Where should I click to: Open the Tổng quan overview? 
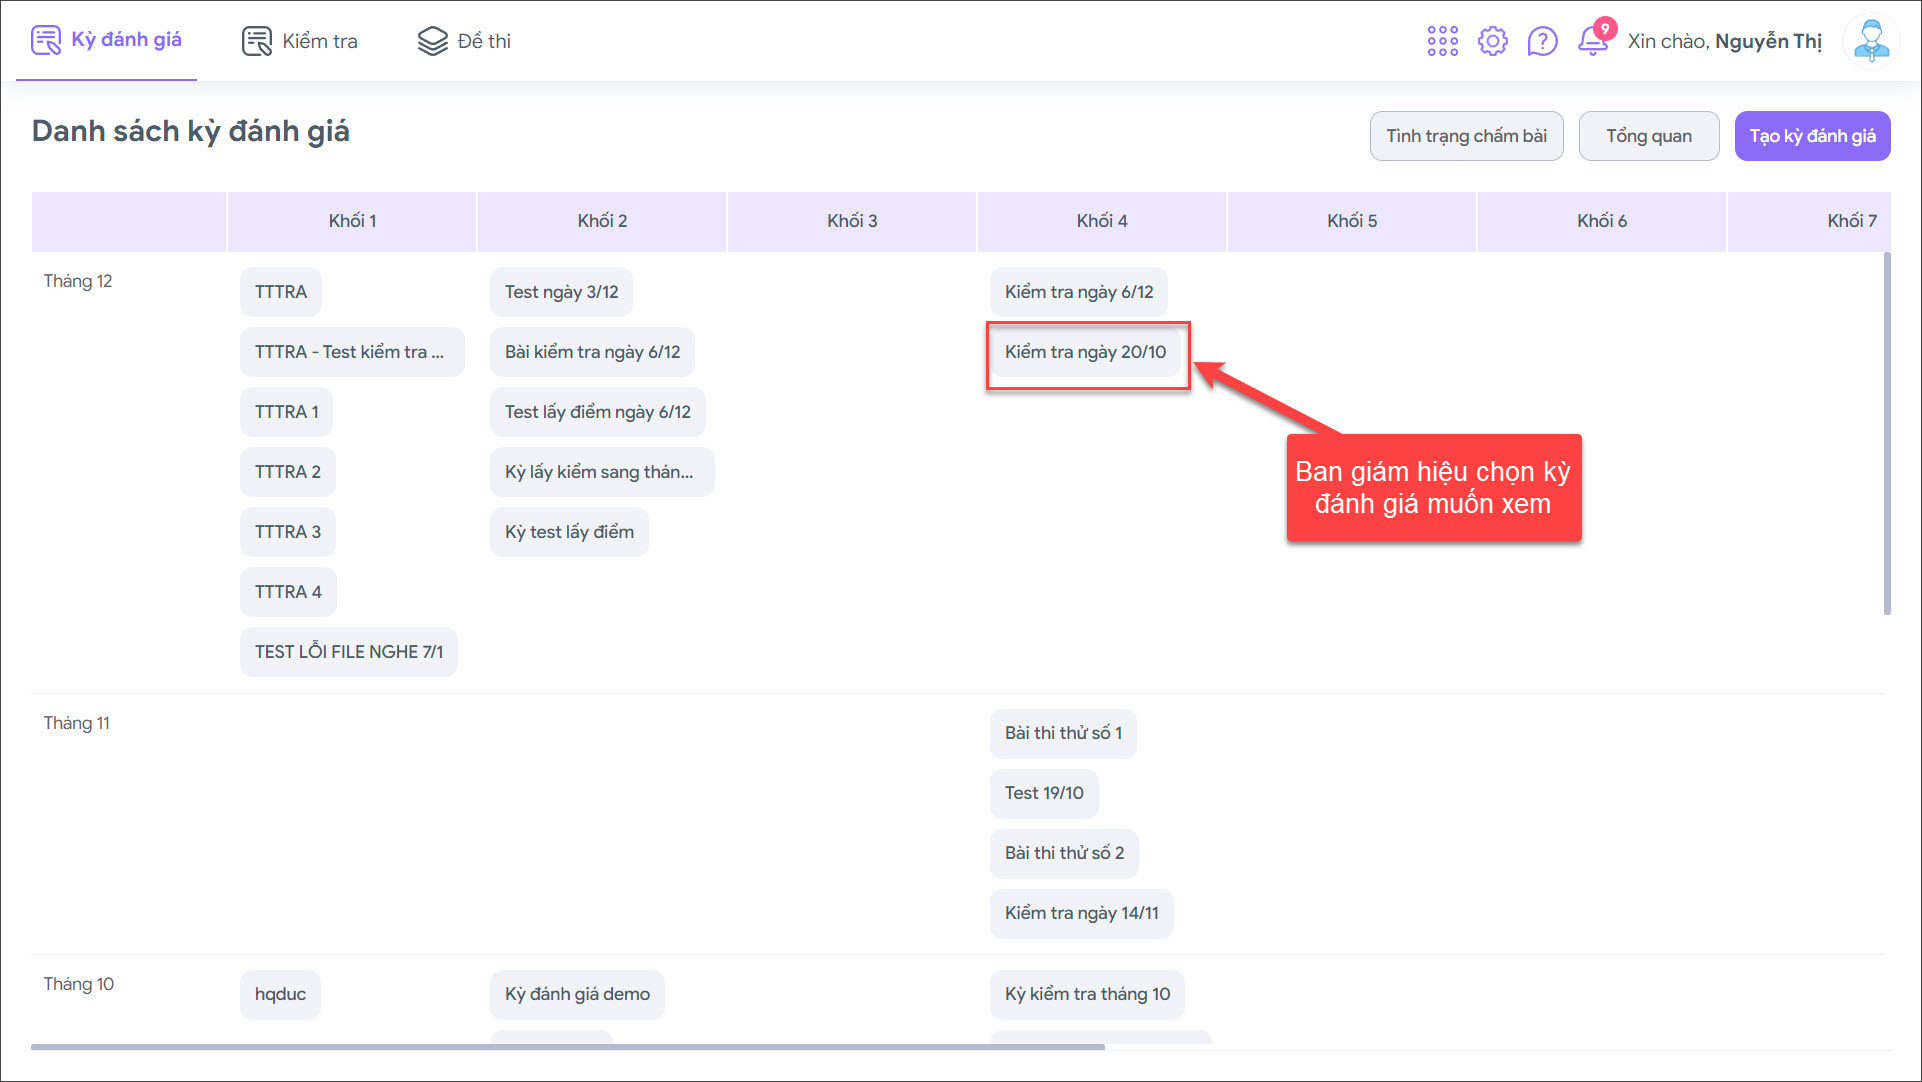[1648, 136]
